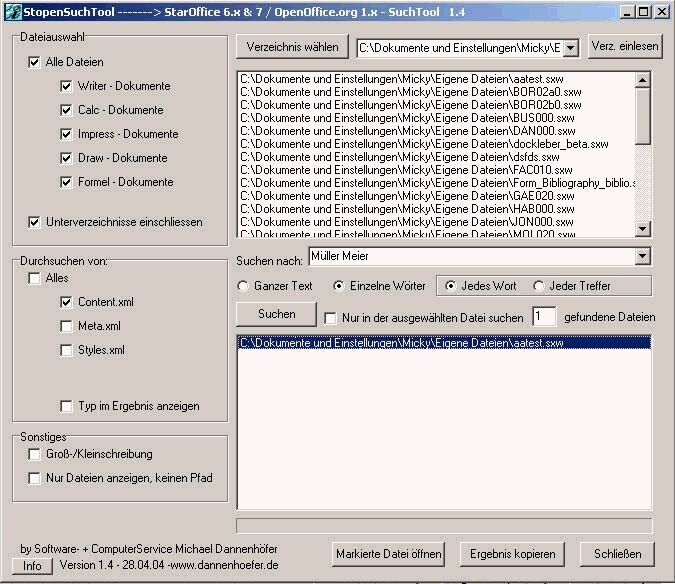This screenshot has width=675, height=584.
Task: Select dockleber_beta.sxw in the file list
Action: click(x=436, y=144)
